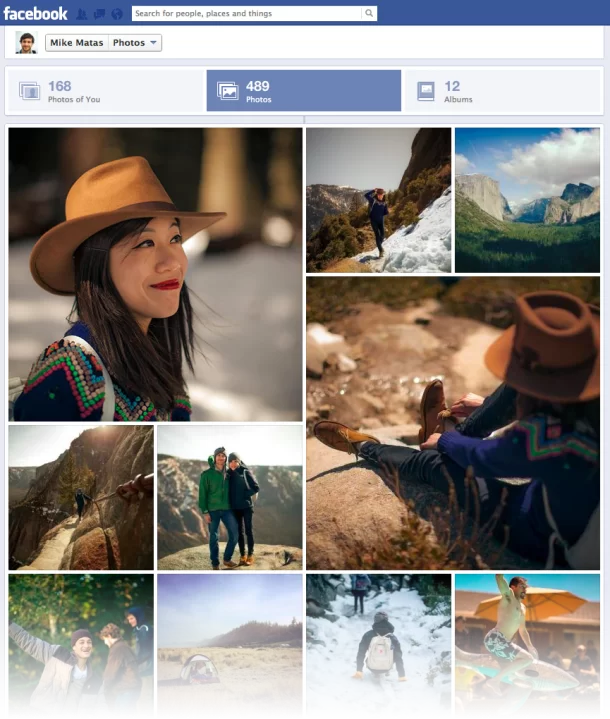This screenshot has height=719, width=610.
Task: Open large photo of woman in hat
Action: [155, 274]
